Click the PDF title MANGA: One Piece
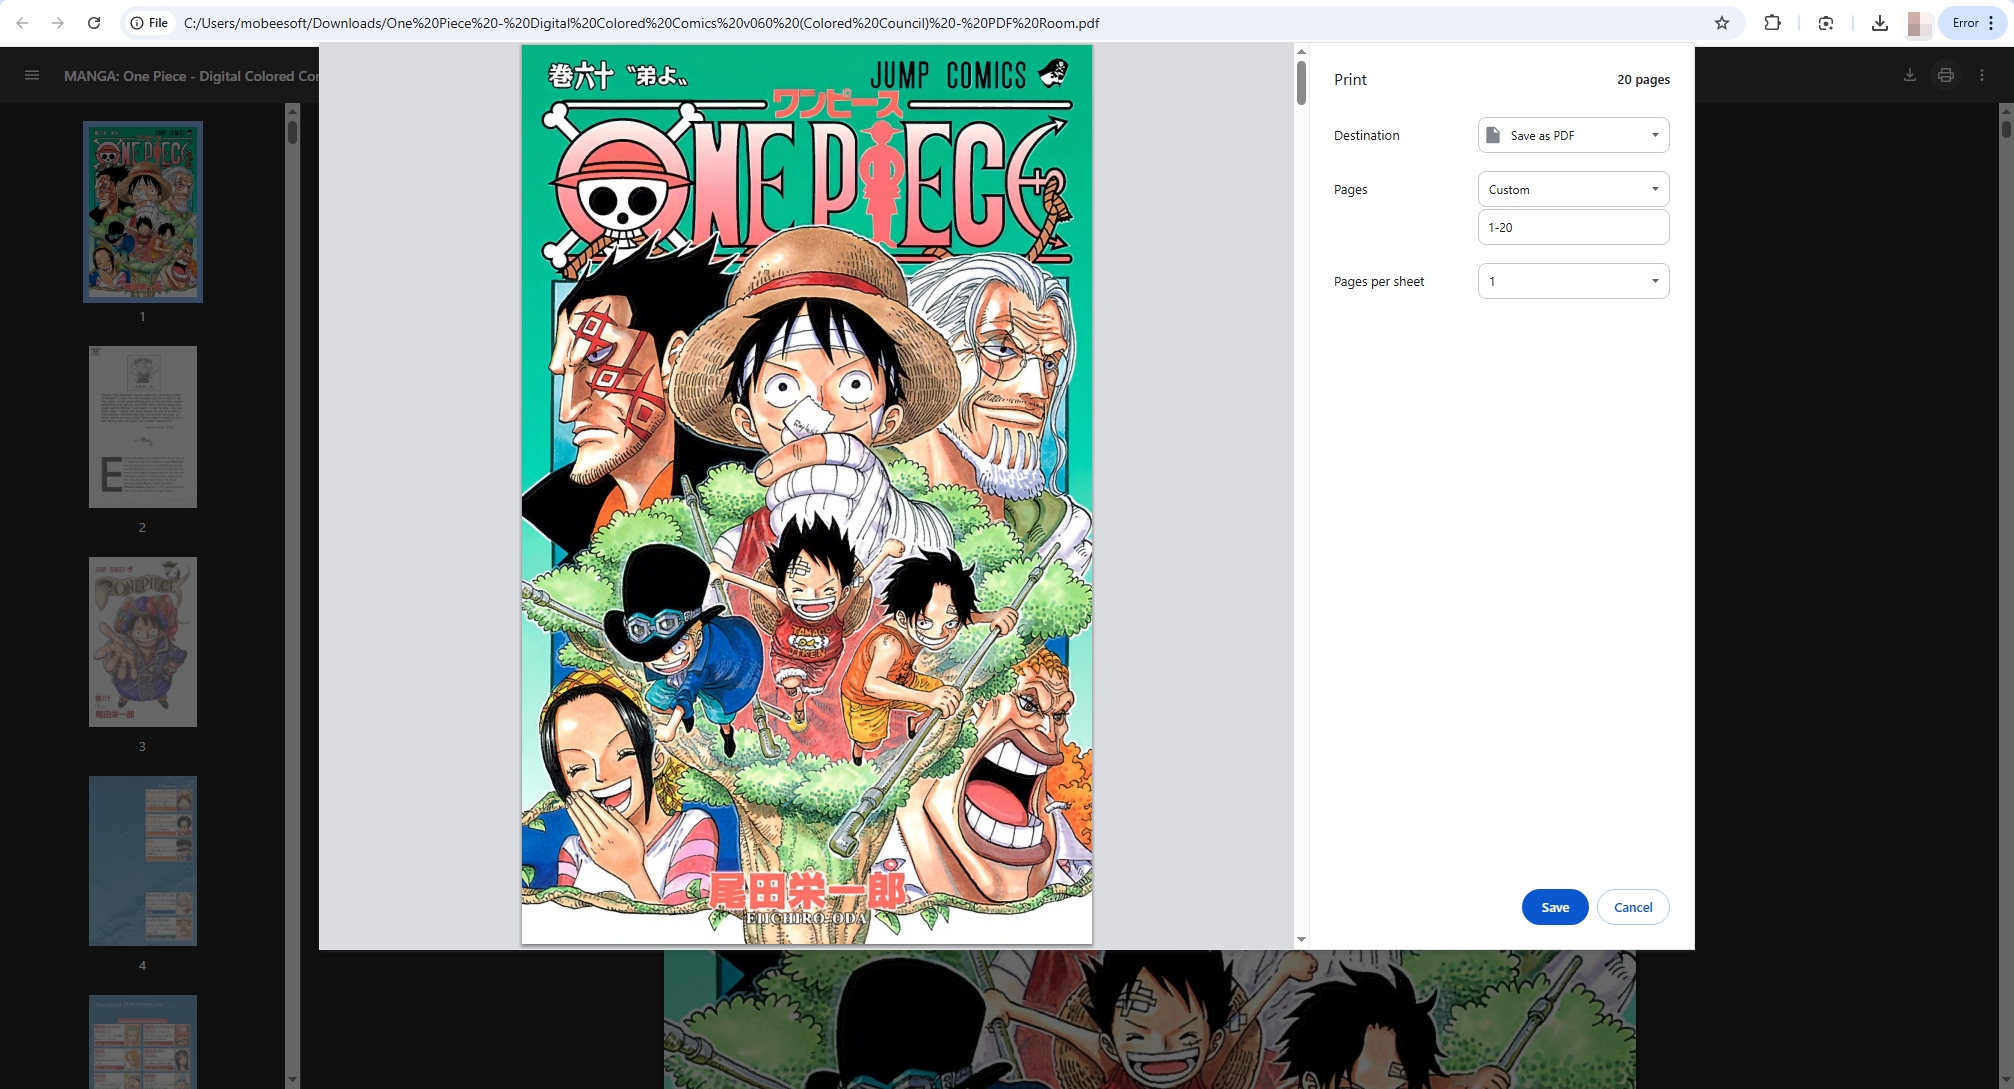The height and width of the screenshot is (1089, 2014). click(191, 76)
